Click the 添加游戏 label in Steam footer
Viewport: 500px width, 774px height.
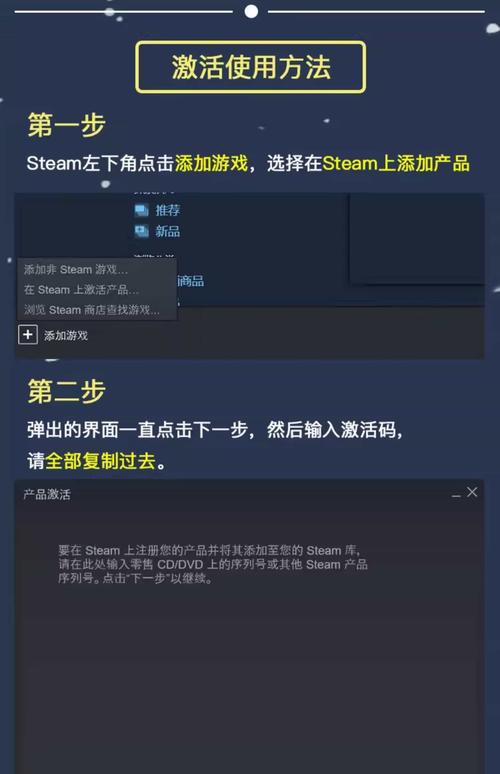66,336
